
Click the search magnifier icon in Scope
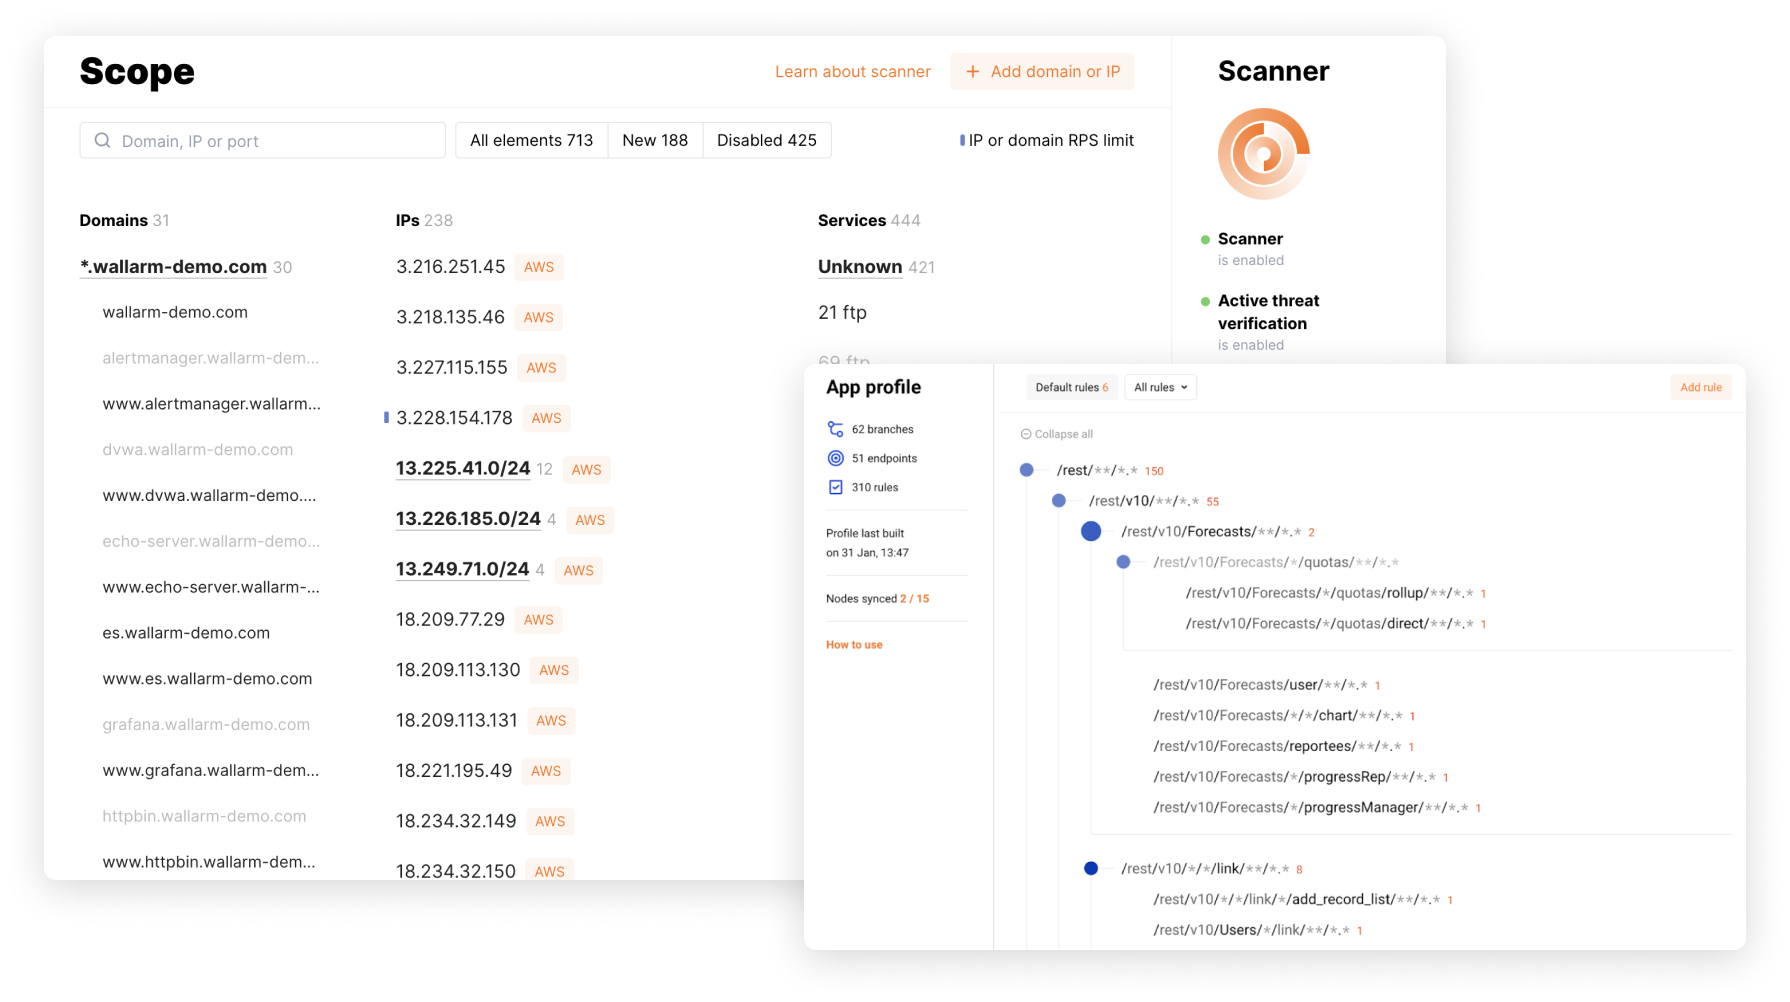102,141
